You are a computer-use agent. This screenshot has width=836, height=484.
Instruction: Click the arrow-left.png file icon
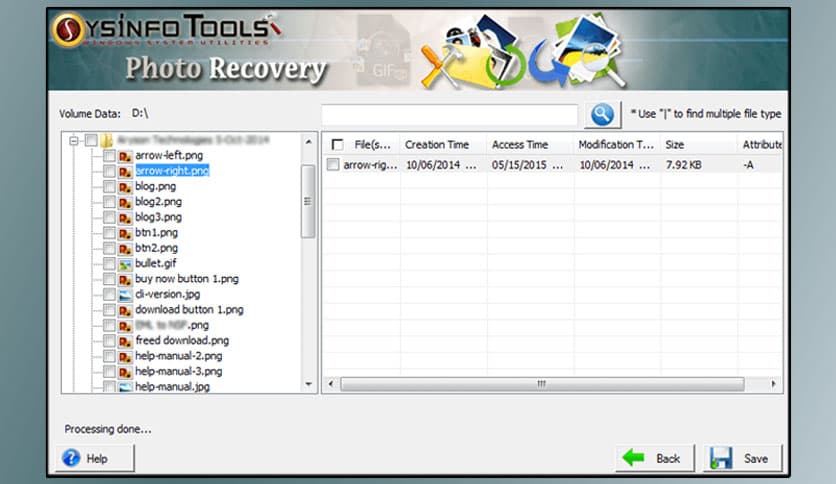(125, 156)
